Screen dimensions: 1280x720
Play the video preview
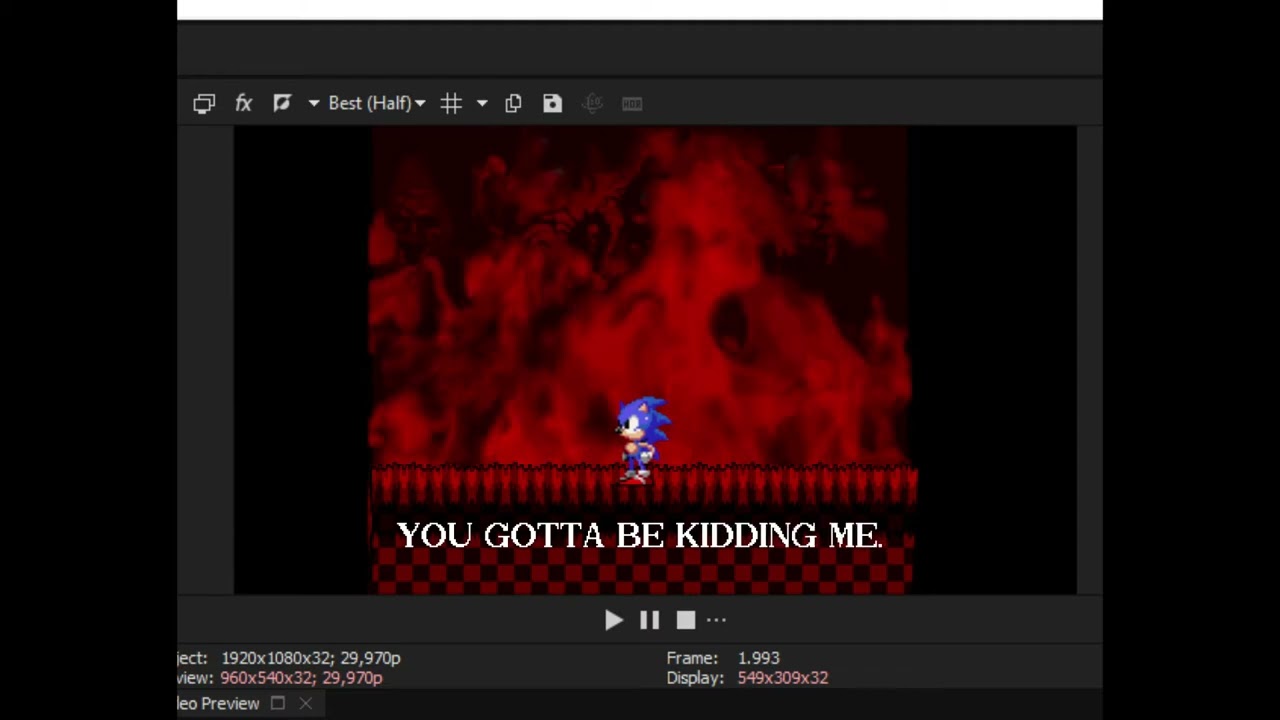tap(614, 620)
